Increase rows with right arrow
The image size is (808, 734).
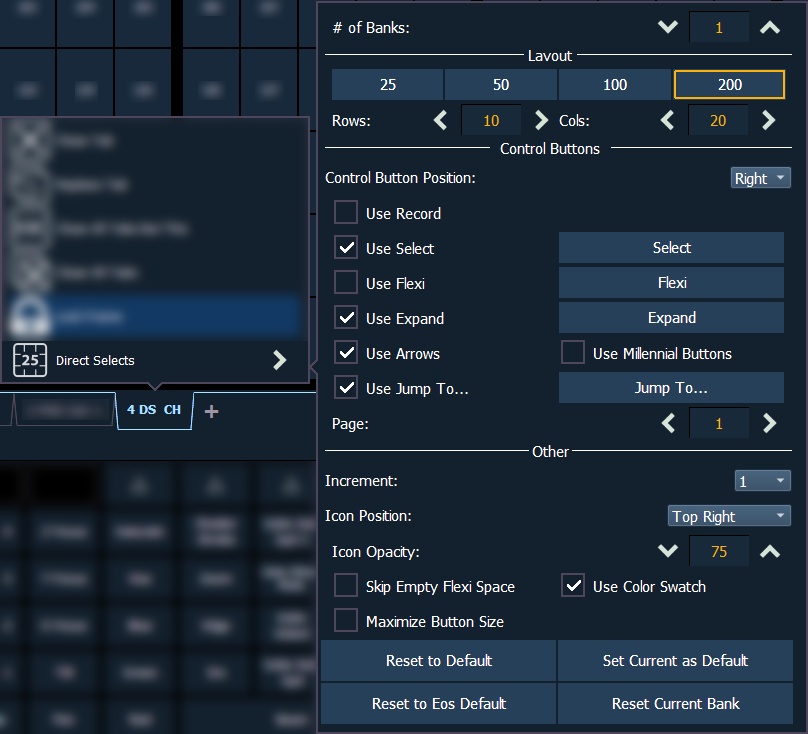[542, 121]
